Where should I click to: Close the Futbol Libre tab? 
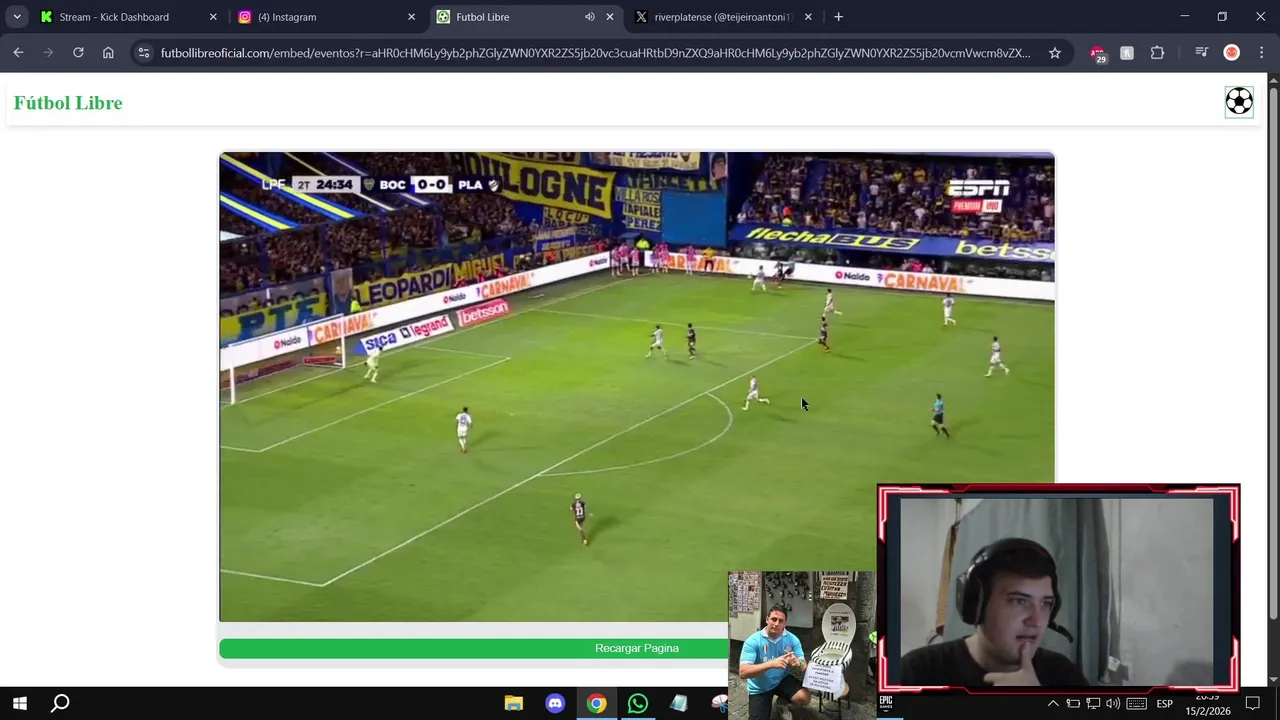[x=610, y=17]
